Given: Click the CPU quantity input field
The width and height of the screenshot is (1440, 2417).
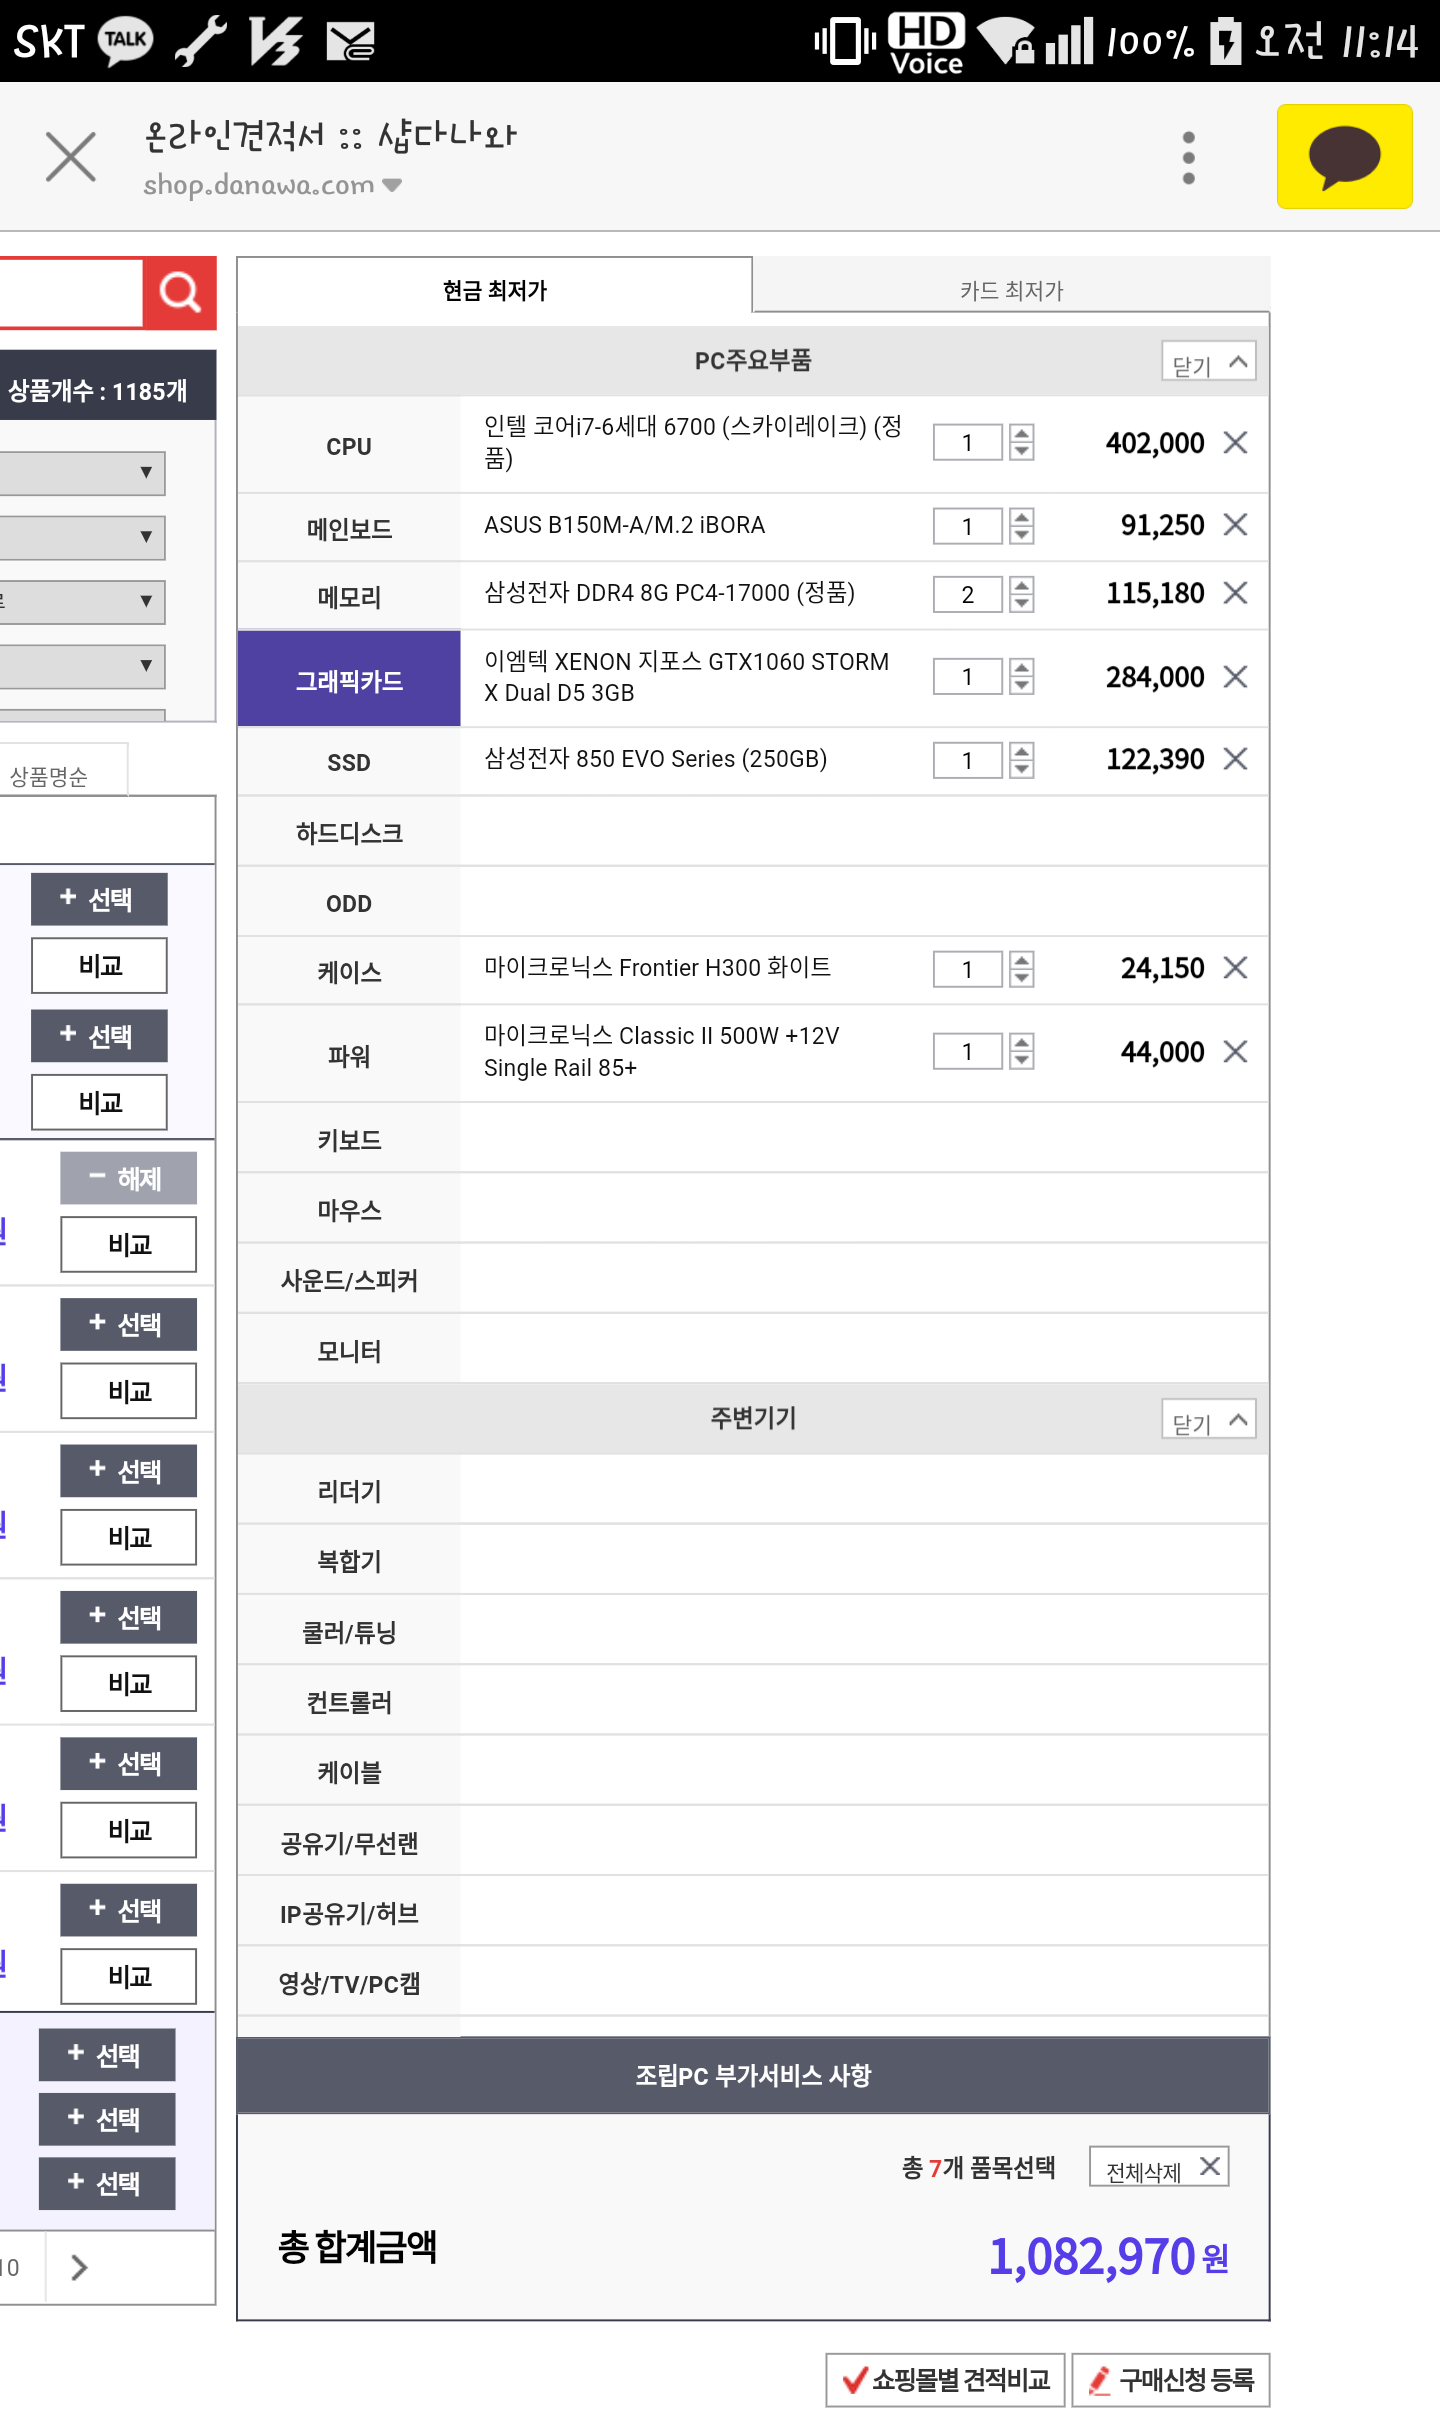Looking at the screenshot, I should (x=967, y=442).
